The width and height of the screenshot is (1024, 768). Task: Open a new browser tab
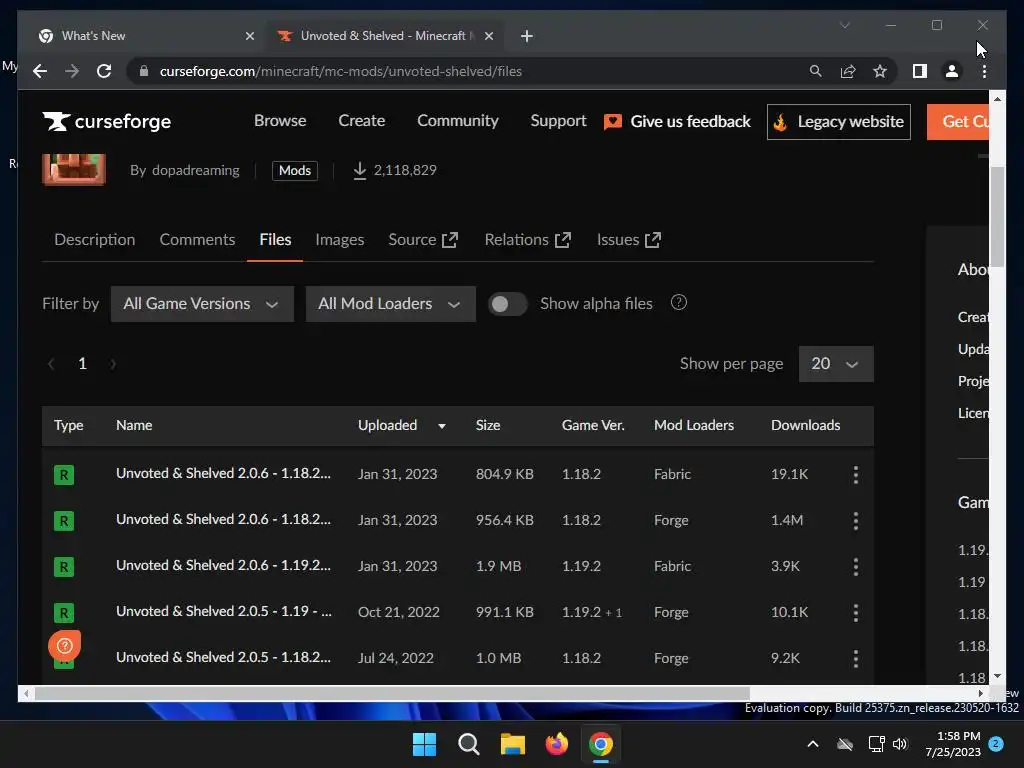(527, 36)
